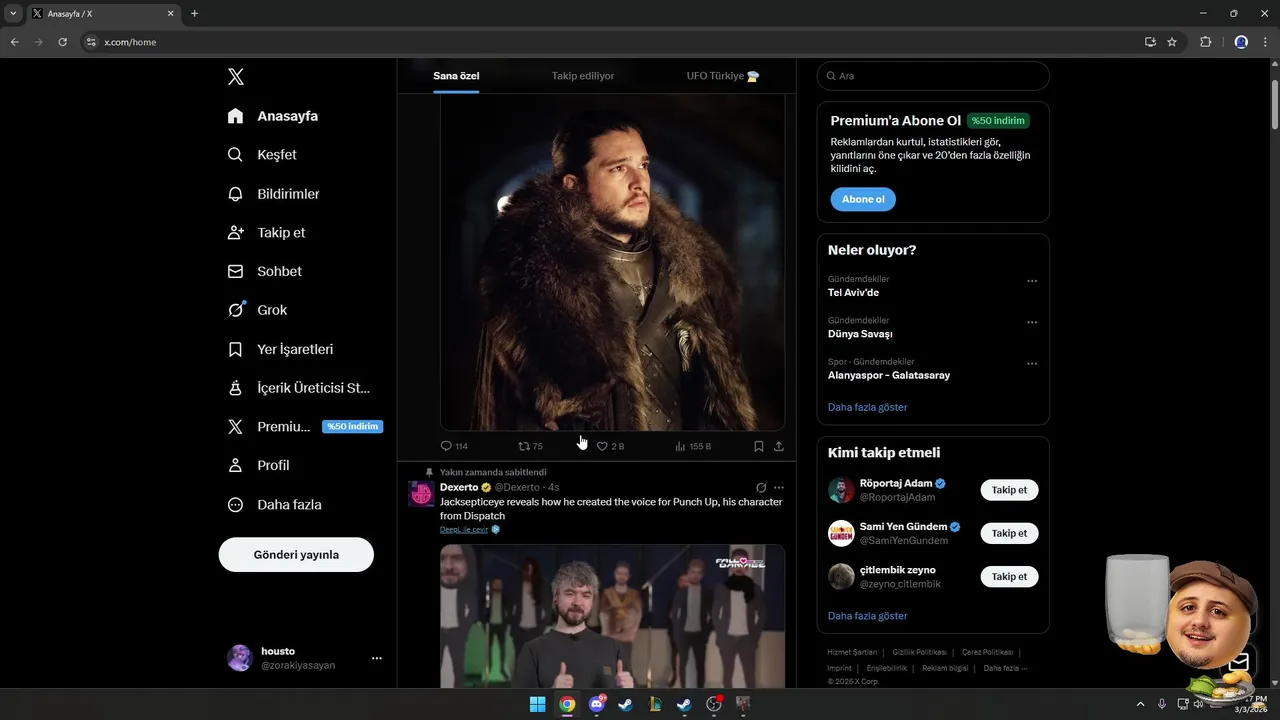Open Daha fazla menu in sidebar
Image resolution: width=1280 pixels, height=720 pixels.
275,505
